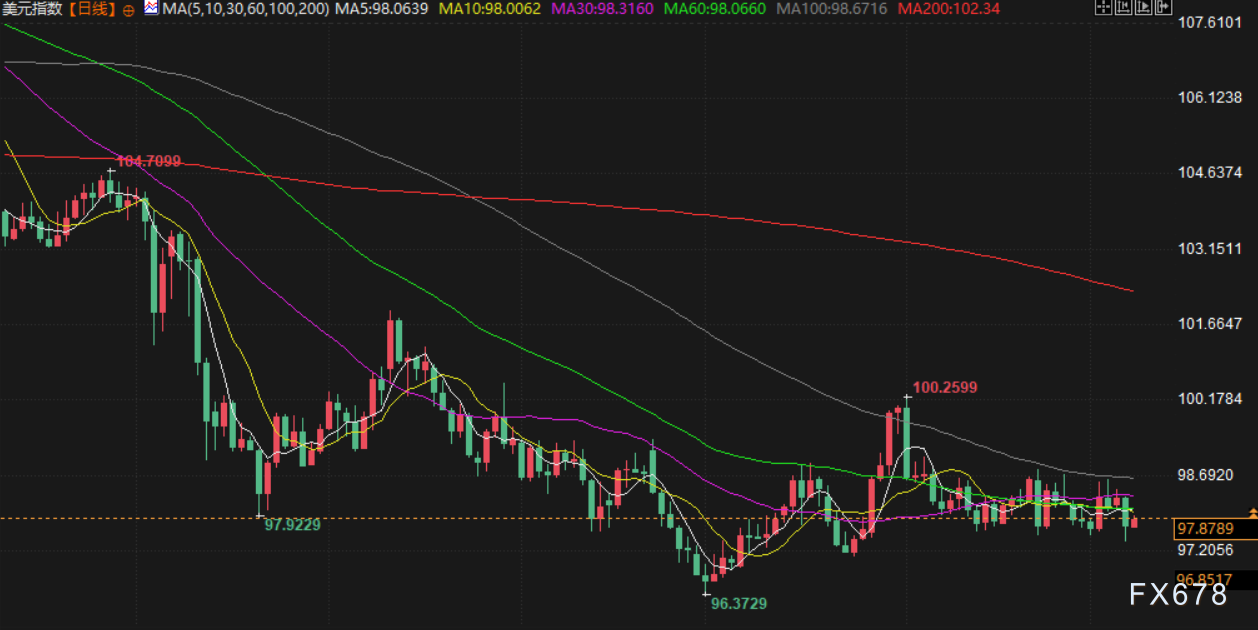Click the orange double-up arrow on price axis

(1253, 512)
